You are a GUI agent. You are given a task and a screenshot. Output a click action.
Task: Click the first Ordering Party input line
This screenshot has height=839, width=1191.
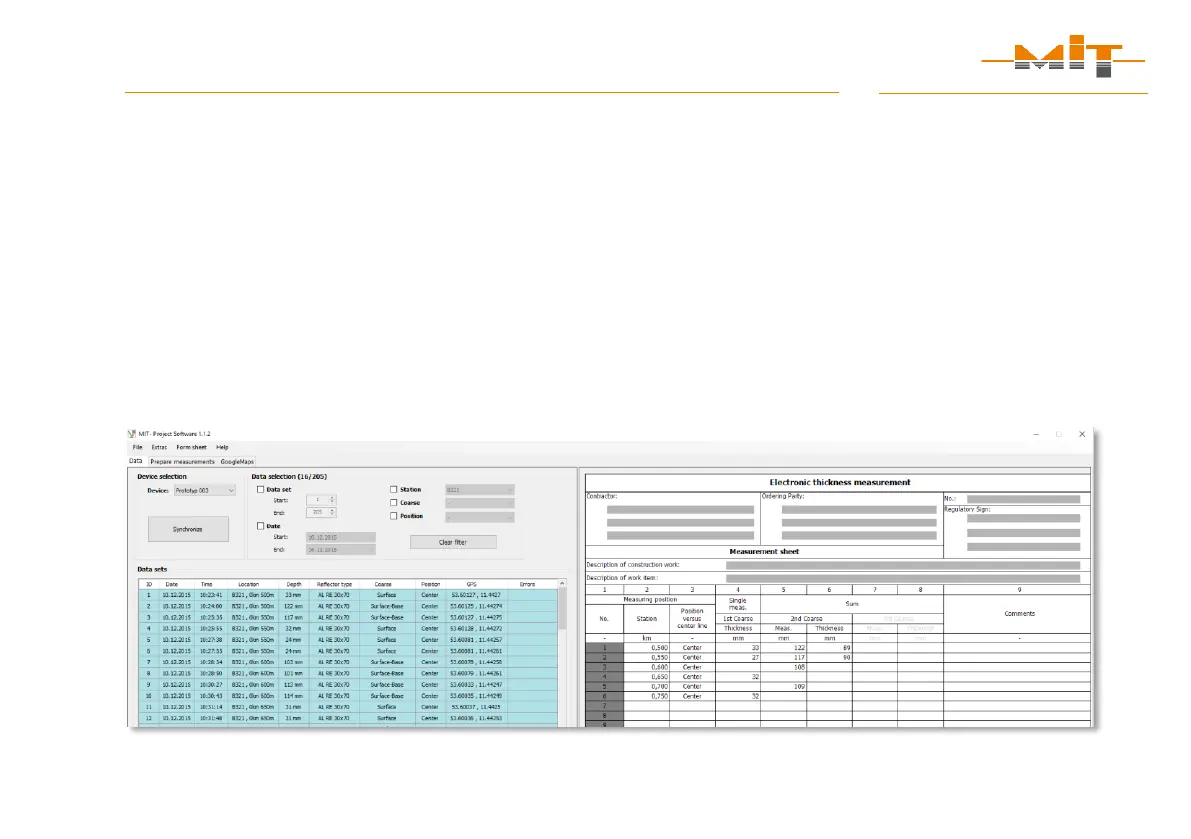pos(858,509)
